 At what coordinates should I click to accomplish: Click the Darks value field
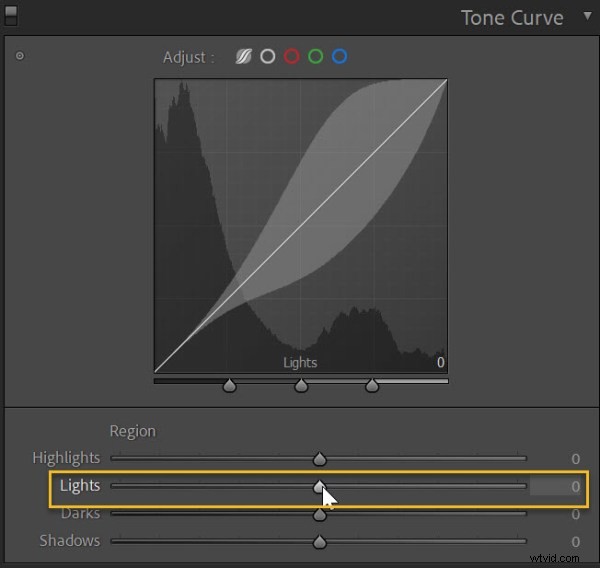(575, 514)
